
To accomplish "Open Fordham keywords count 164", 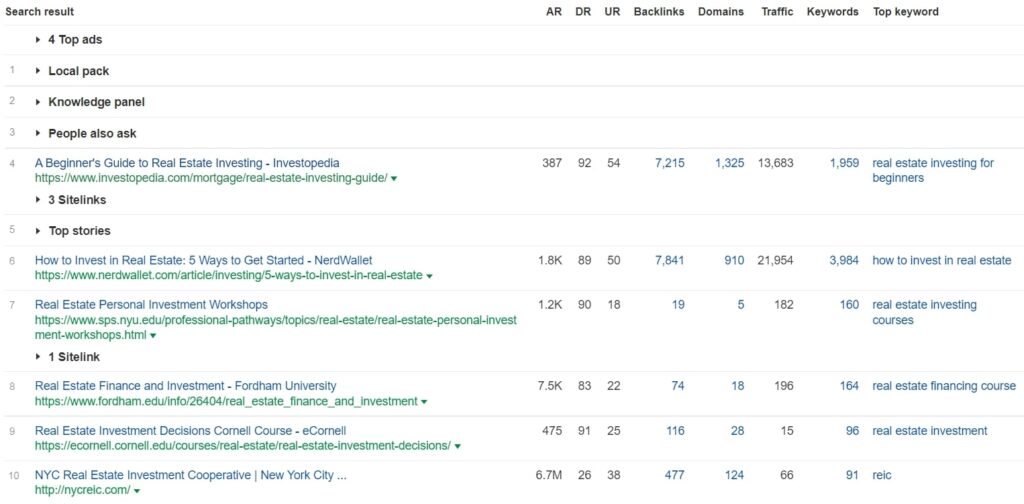I will click(x=850, y=386).
